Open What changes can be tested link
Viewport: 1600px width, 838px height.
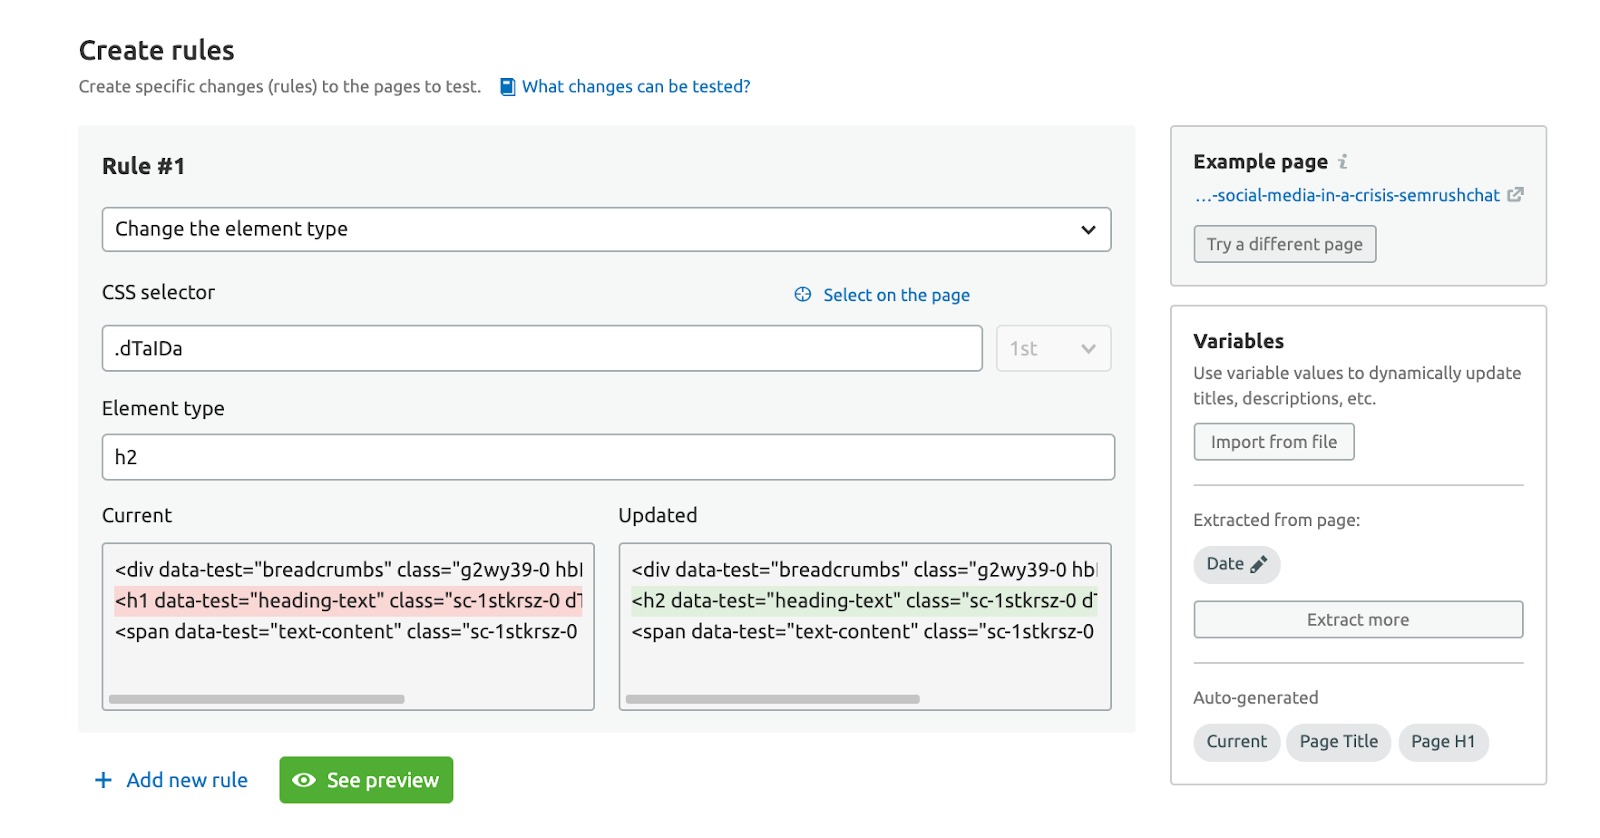click(x=636, y=87)
